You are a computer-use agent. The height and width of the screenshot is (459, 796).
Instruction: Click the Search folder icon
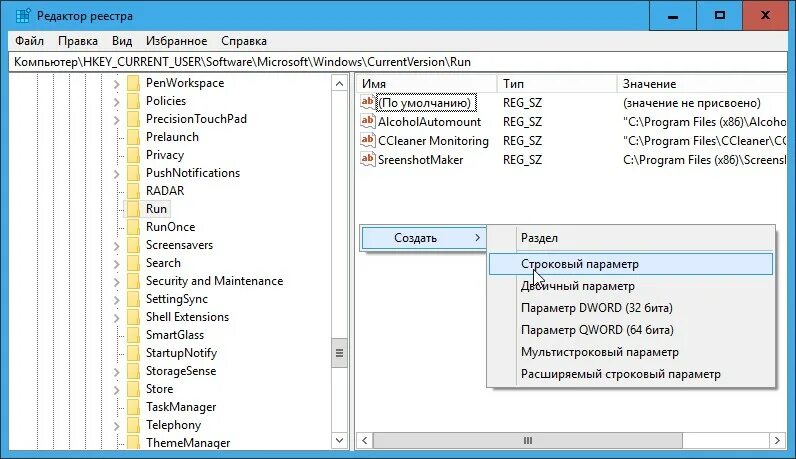134,263
